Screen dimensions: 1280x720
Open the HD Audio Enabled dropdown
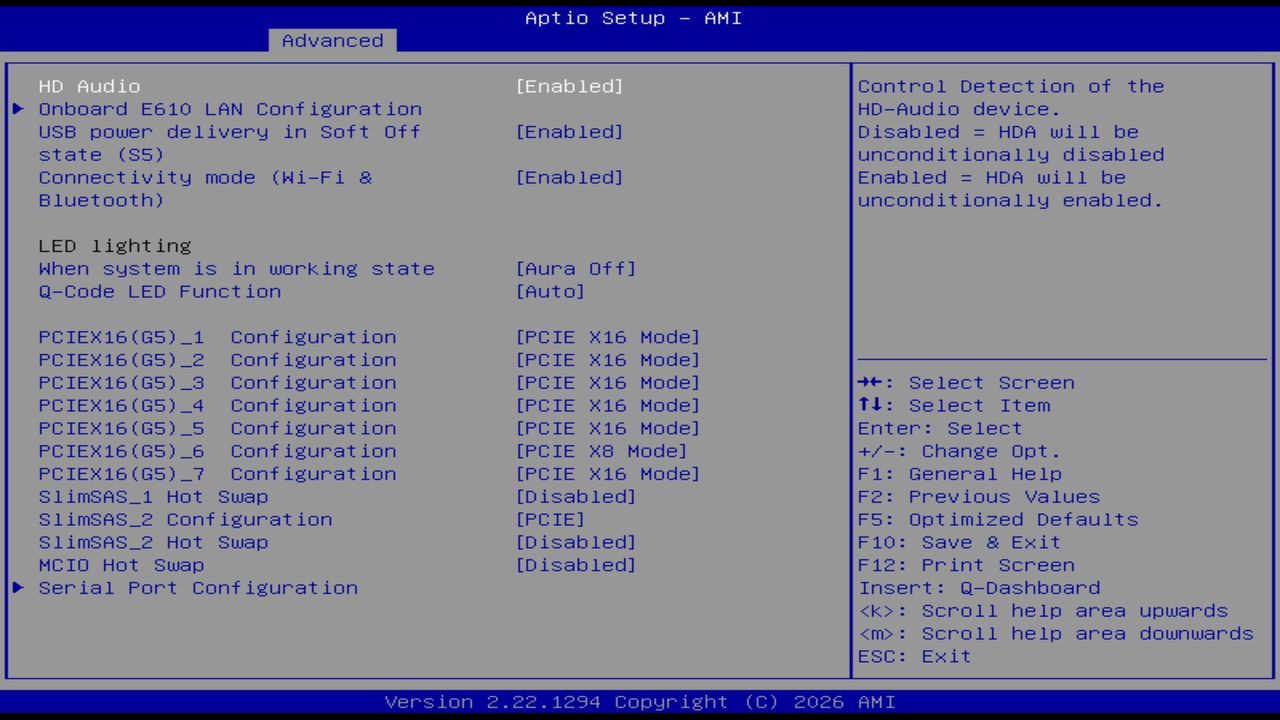click(x=569, y=86)
